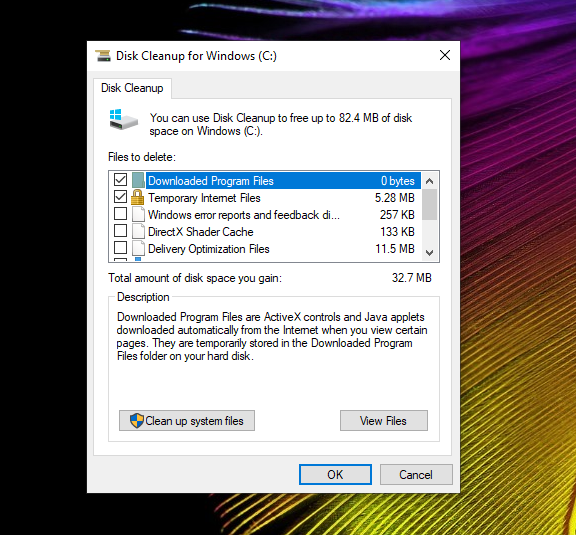Click the page icon beside Delivery Optimization Files

(138, 248)
